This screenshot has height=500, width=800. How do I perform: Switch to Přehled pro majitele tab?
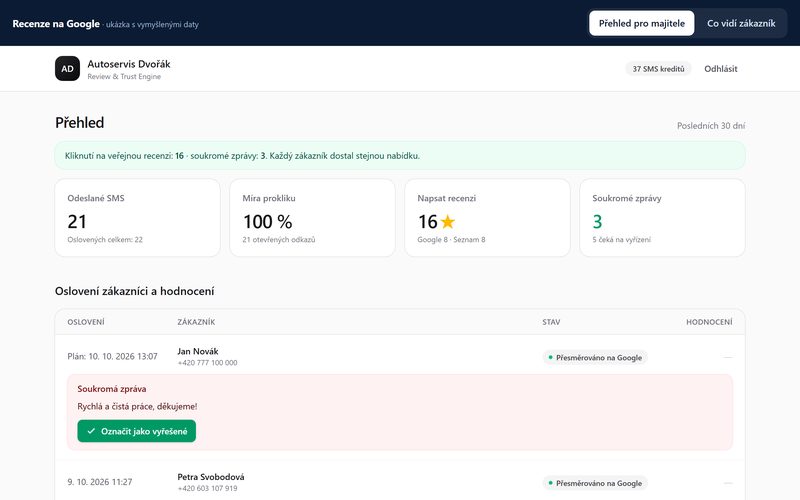coord(641,23)
